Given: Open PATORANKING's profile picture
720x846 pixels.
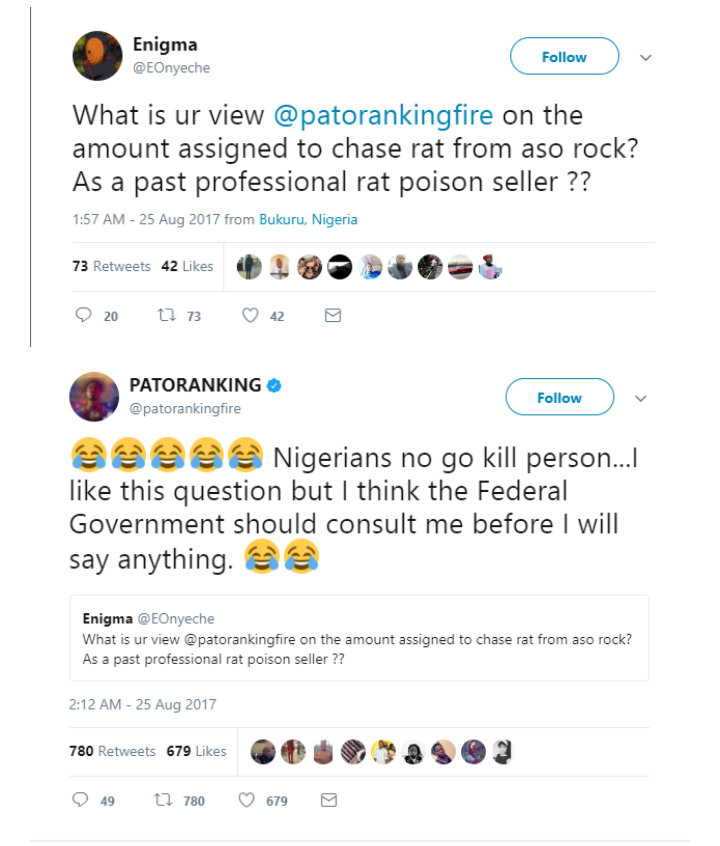Looking at the screenshot, I should (94, 396).
